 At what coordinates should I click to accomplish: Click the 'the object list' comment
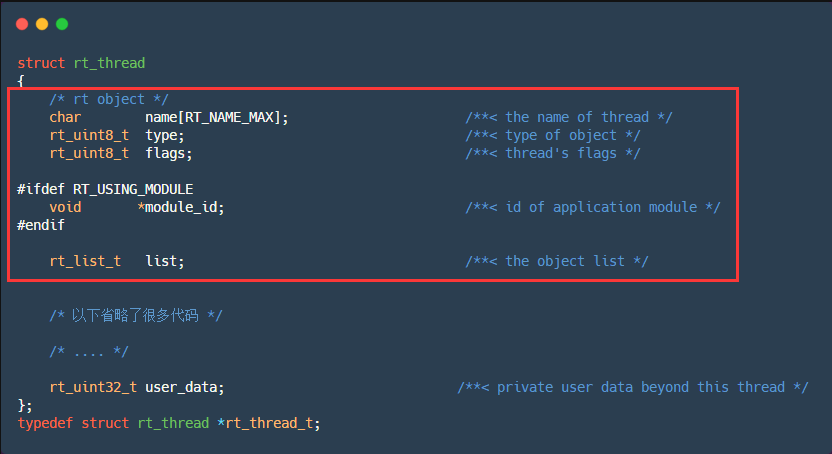[x=556, y=261]
